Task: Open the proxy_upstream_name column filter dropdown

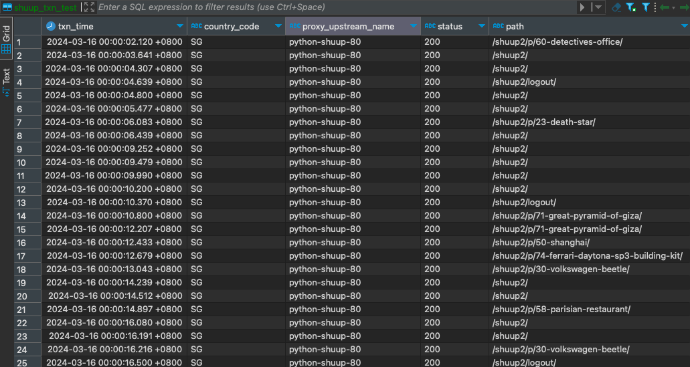Action: pos(413,26)
